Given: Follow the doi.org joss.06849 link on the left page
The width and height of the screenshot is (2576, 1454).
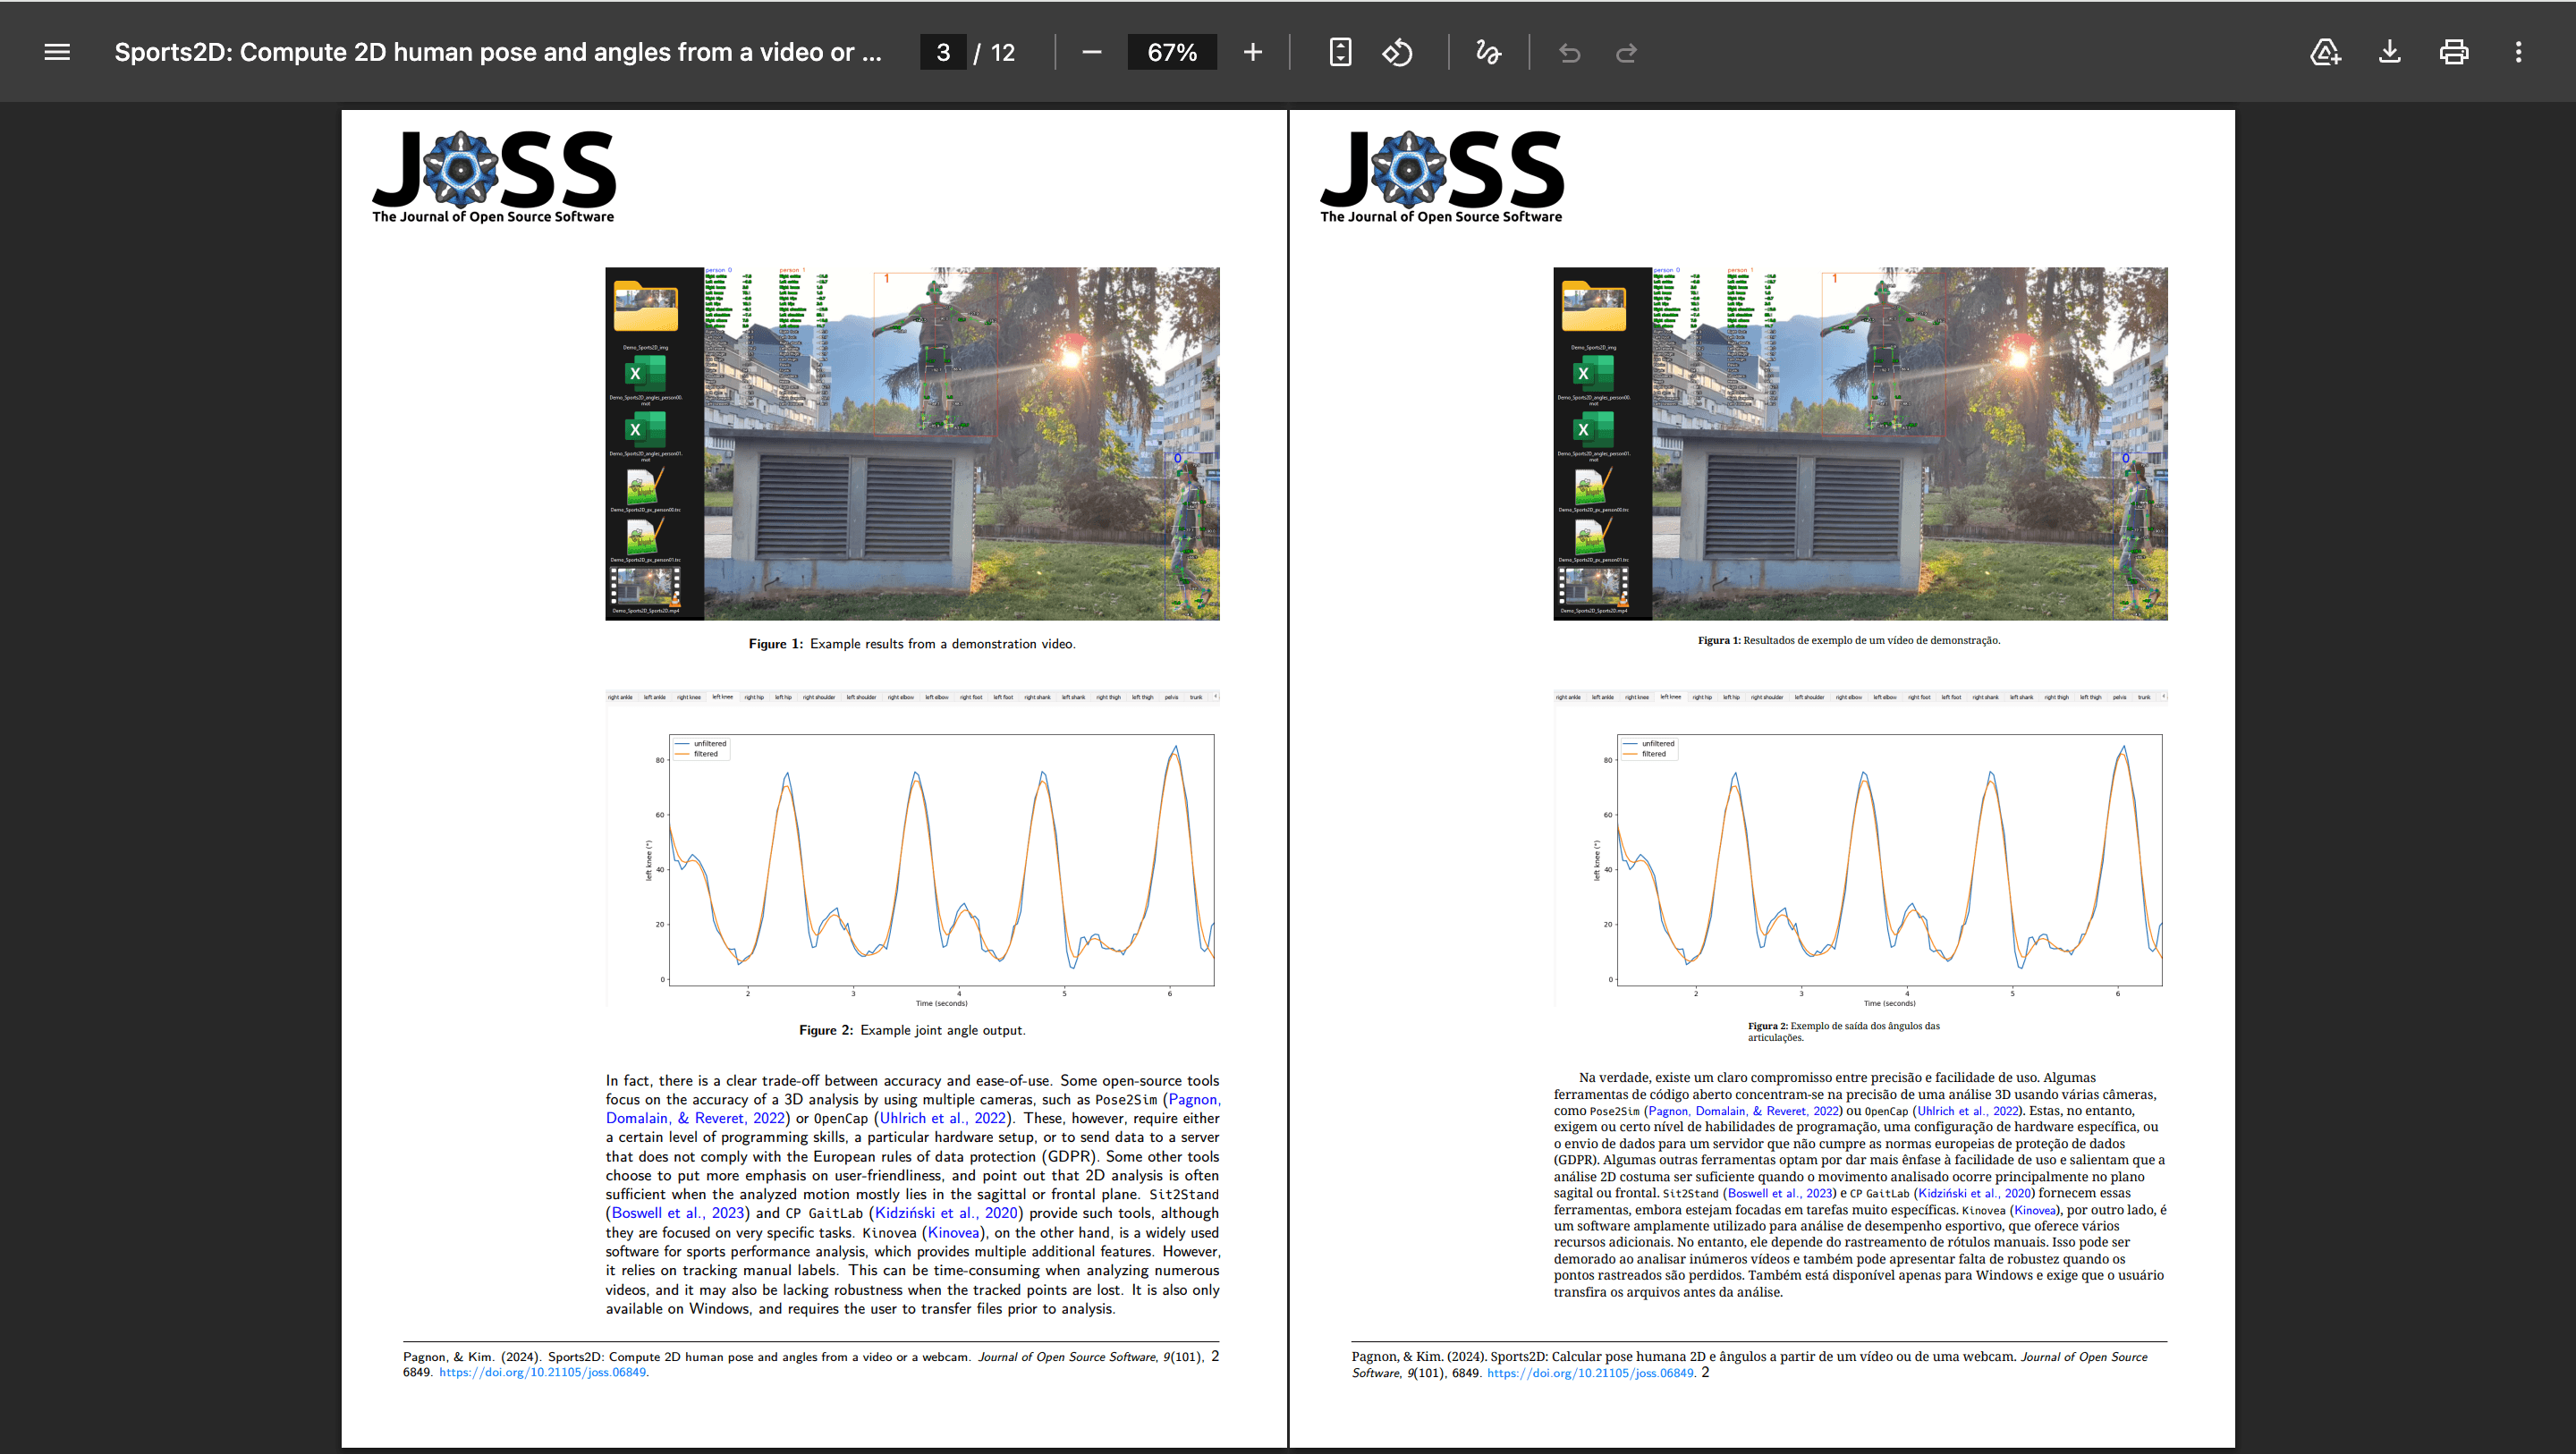Looking at the screenshot, I should [x=543, y=1372].
